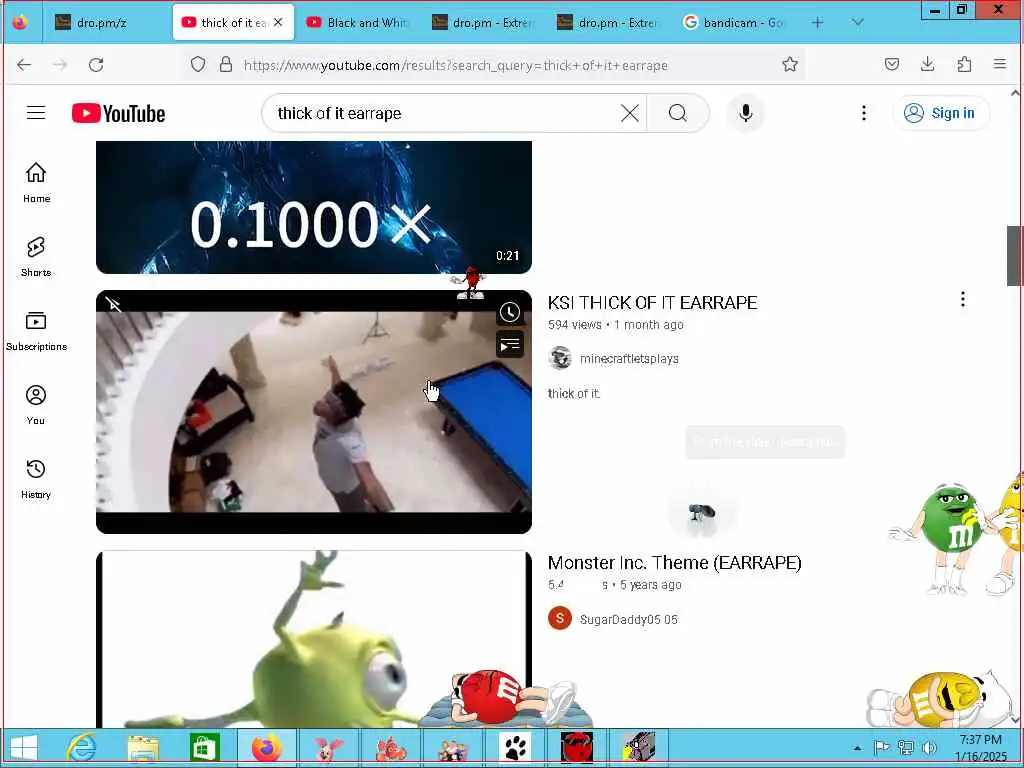
Task: Open the KSI THICK OF IT EARRAPE title
Action: click(652, 302)
